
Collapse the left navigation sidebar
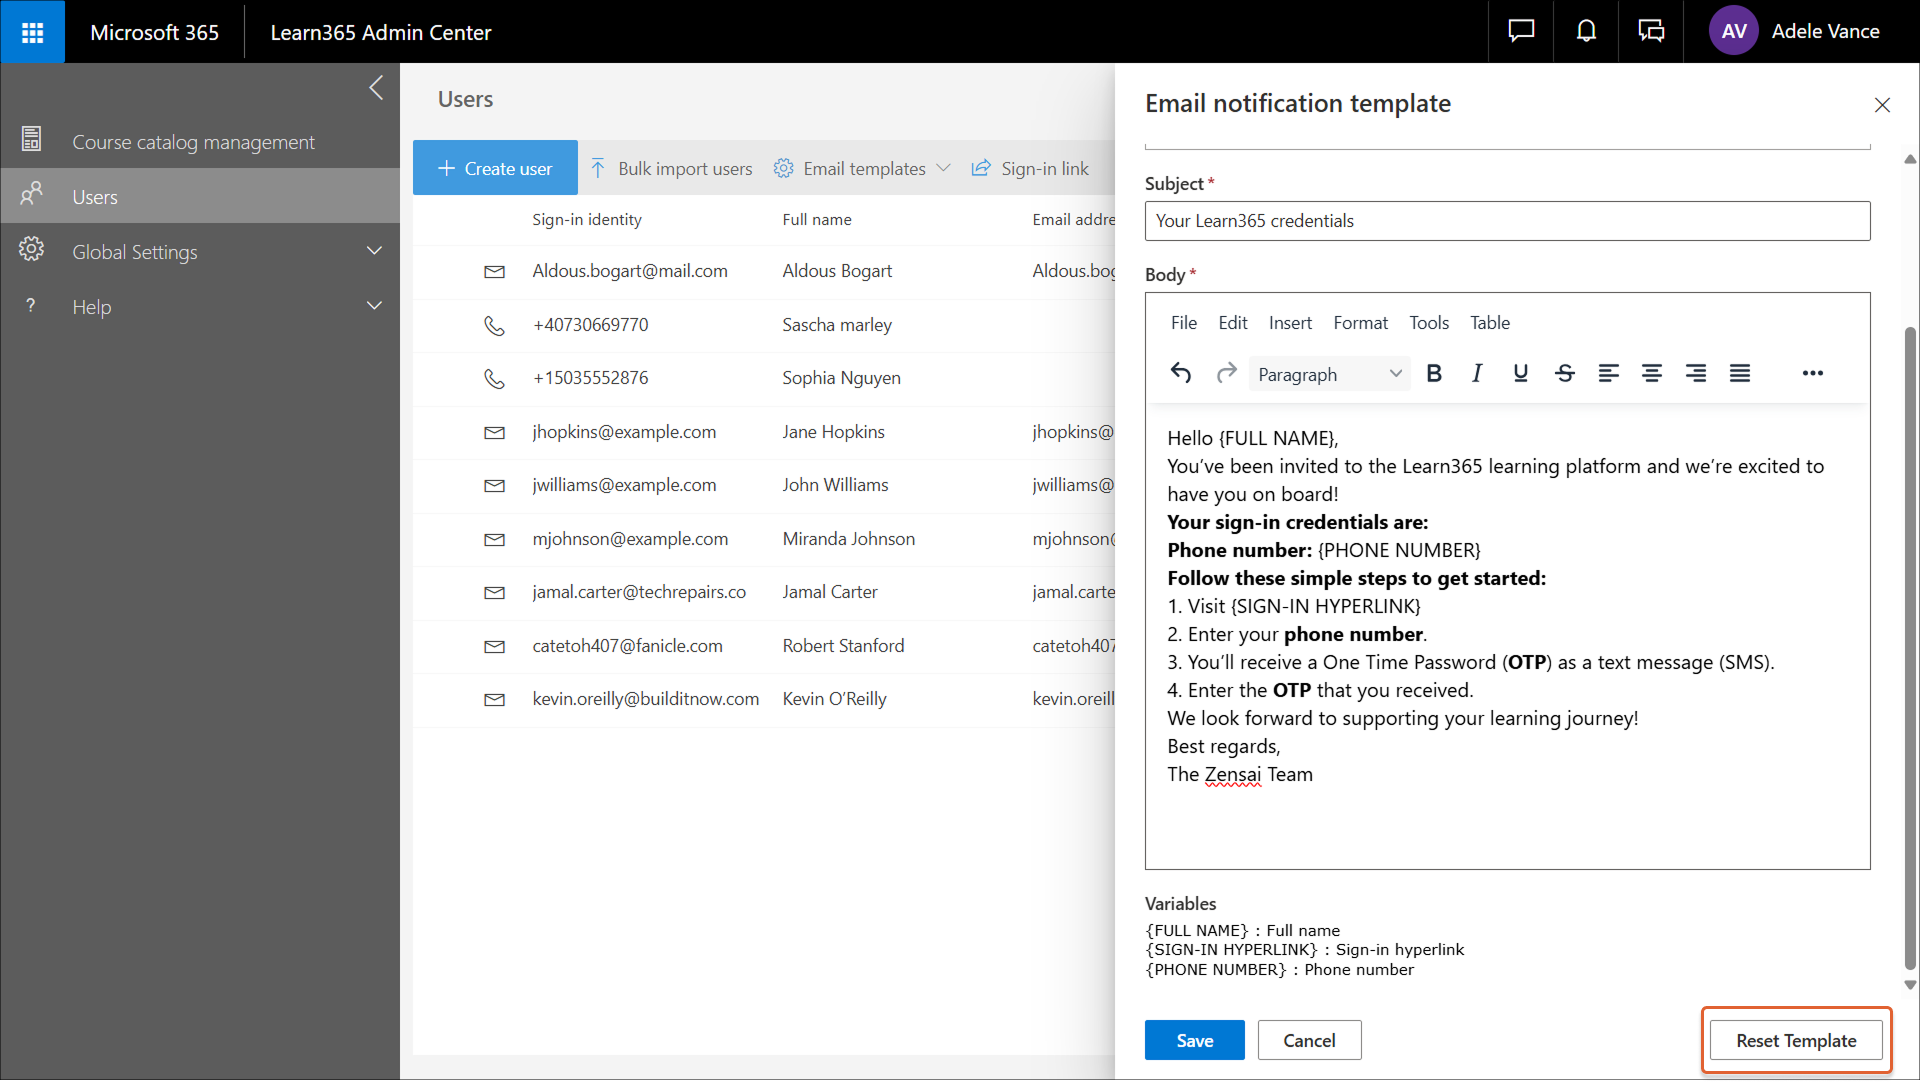[x=376, y=88]
